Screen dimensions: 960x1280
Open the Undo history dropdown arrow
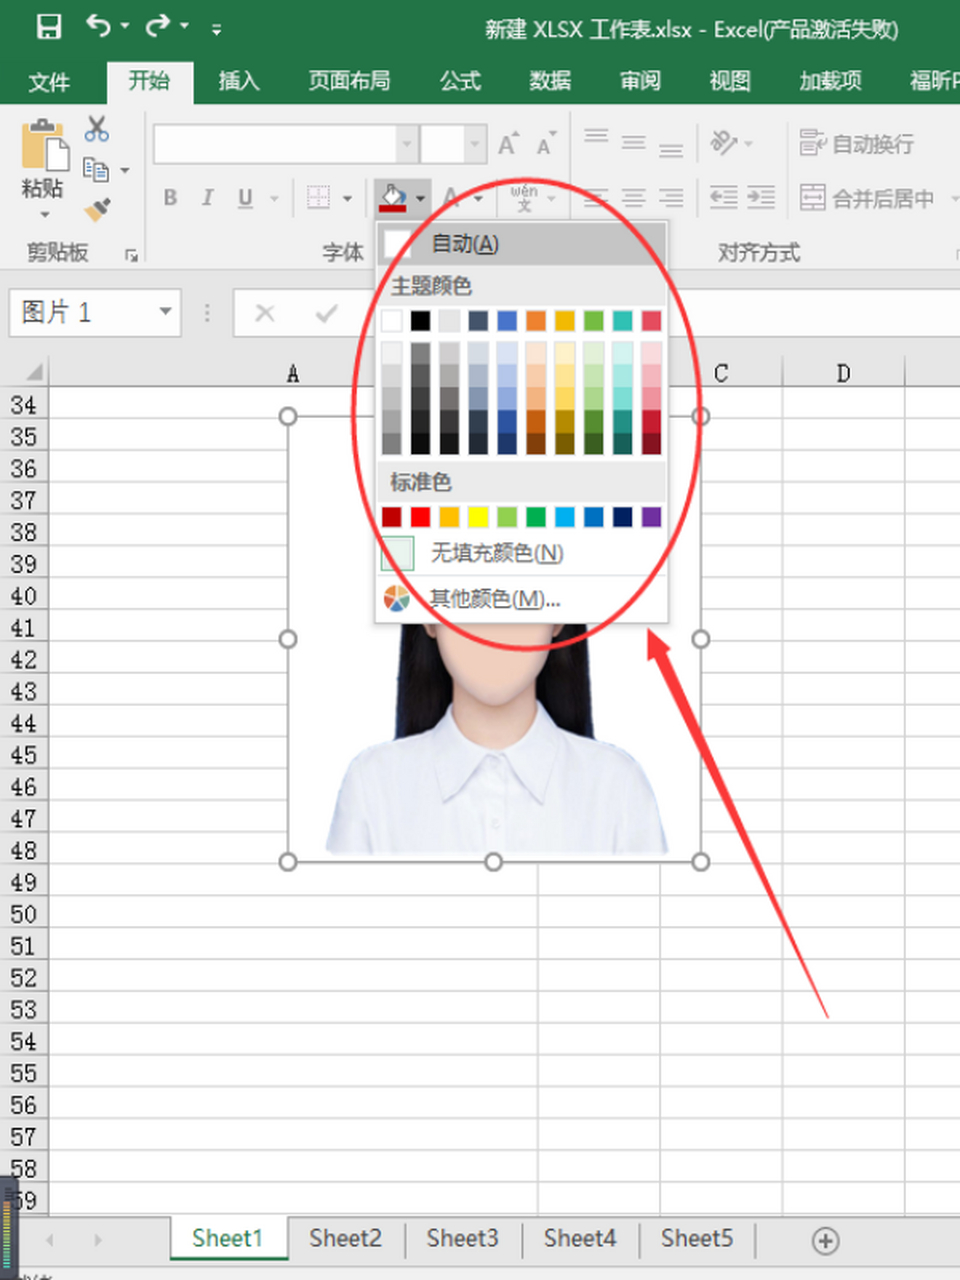125,26
